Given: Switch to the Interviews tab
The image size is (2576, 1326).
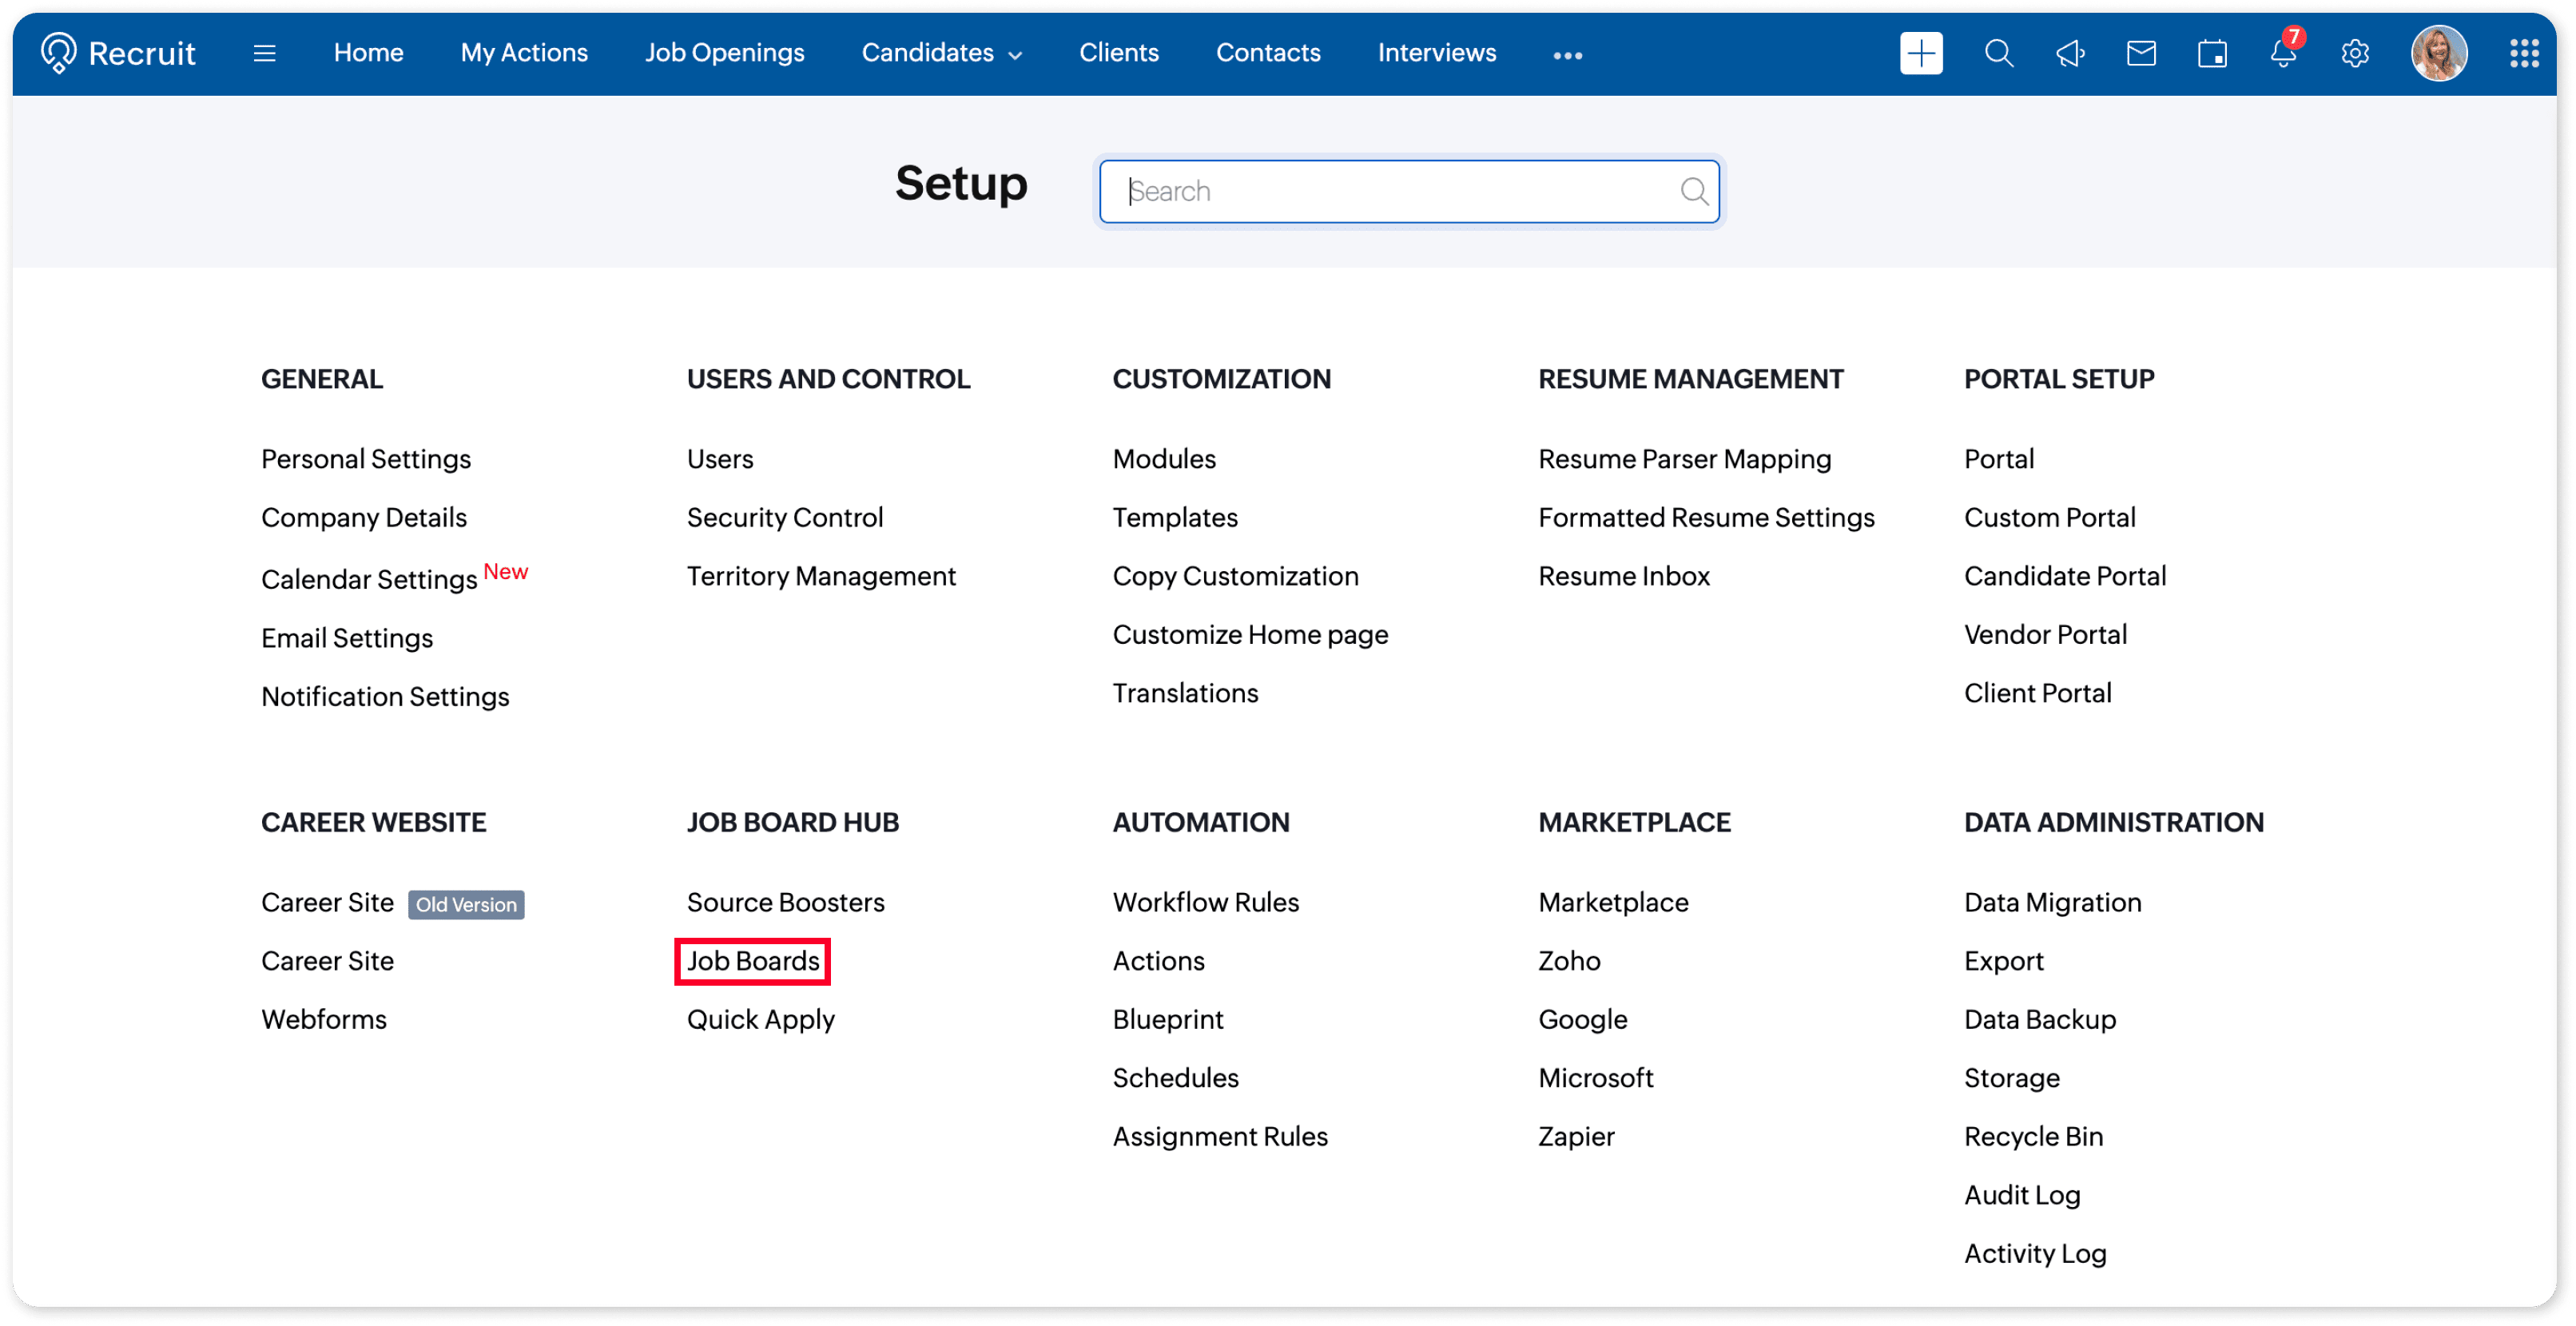Looking at the screenshot, I should pos(1436,53).
